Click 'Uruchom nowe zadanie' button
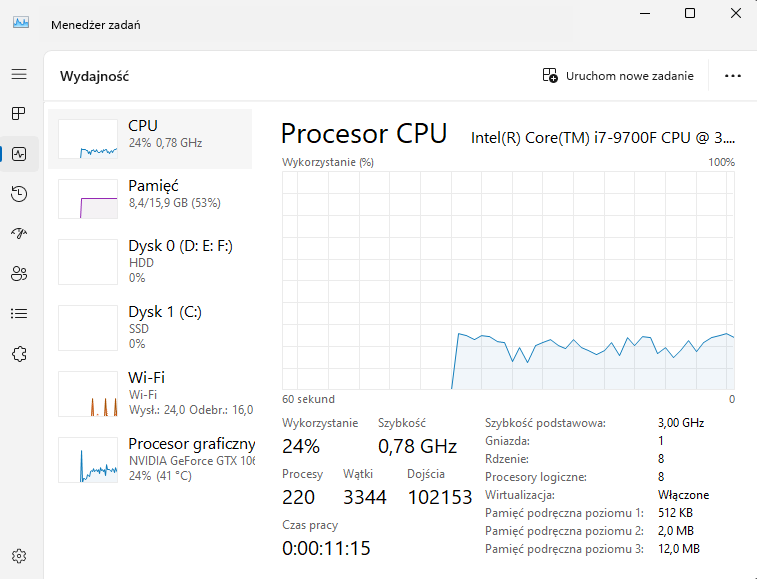757x579 pixels. (x=618, y=75)
